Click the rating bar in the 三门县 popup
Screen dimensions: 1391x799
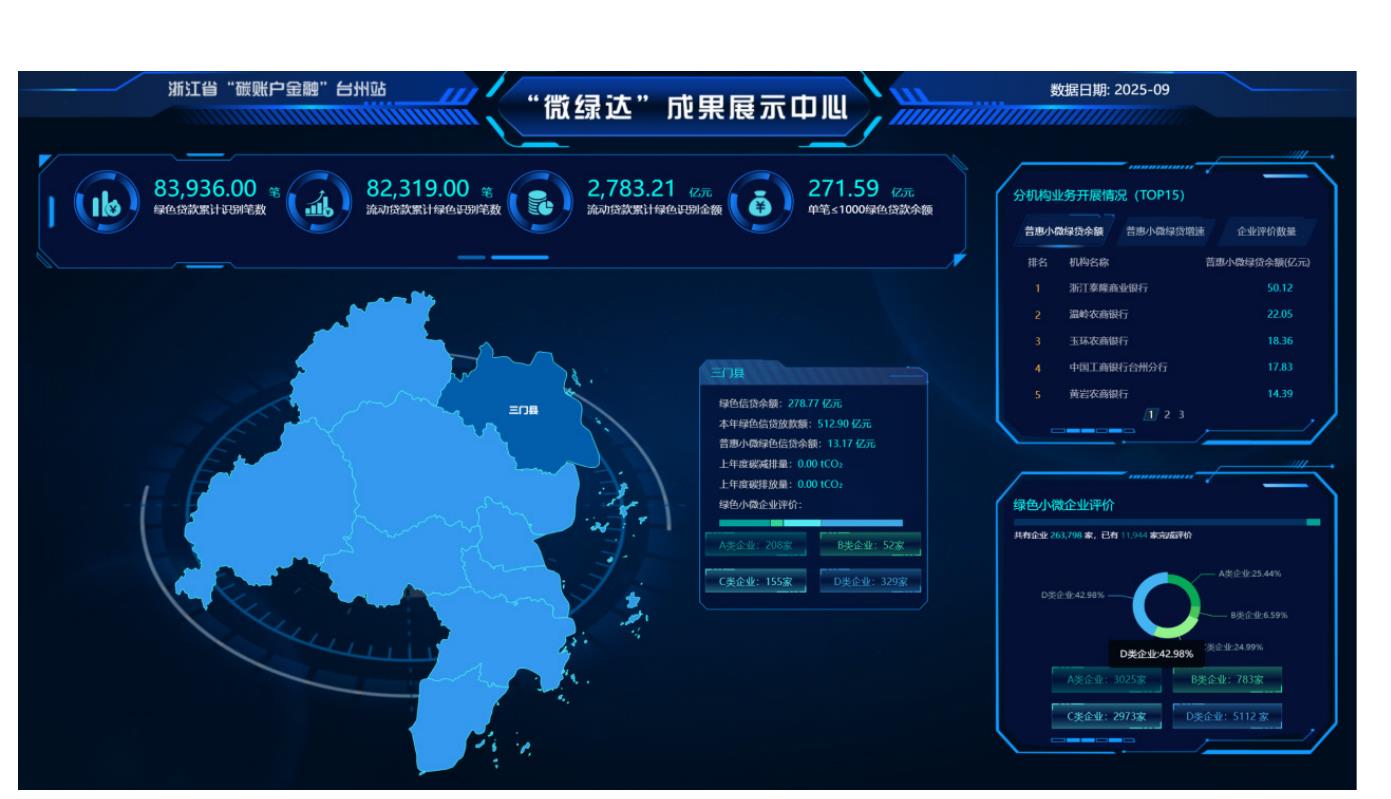point(811,523)
